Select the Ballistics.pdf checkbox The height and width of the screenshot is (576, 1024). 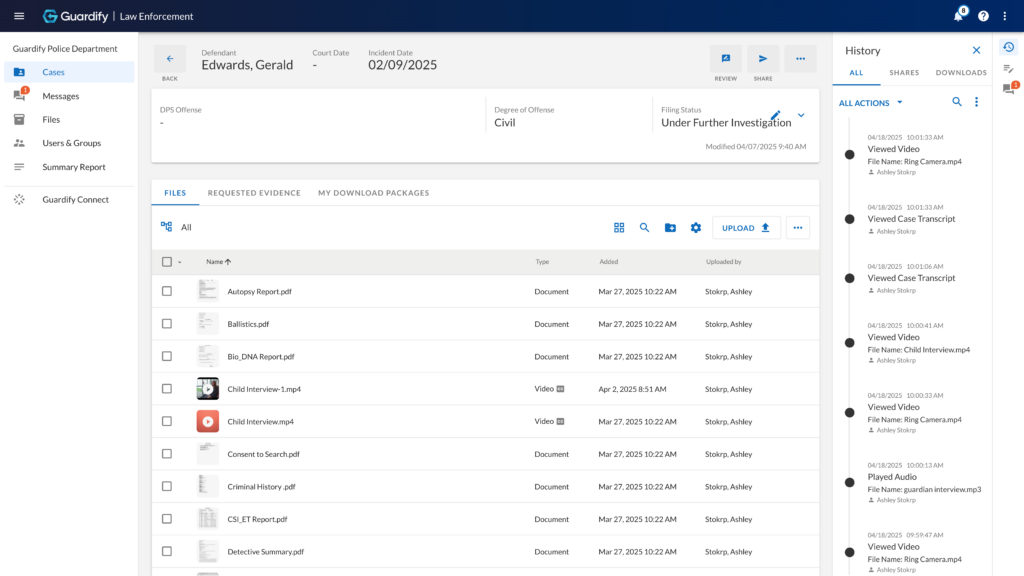tap(167, 324)
